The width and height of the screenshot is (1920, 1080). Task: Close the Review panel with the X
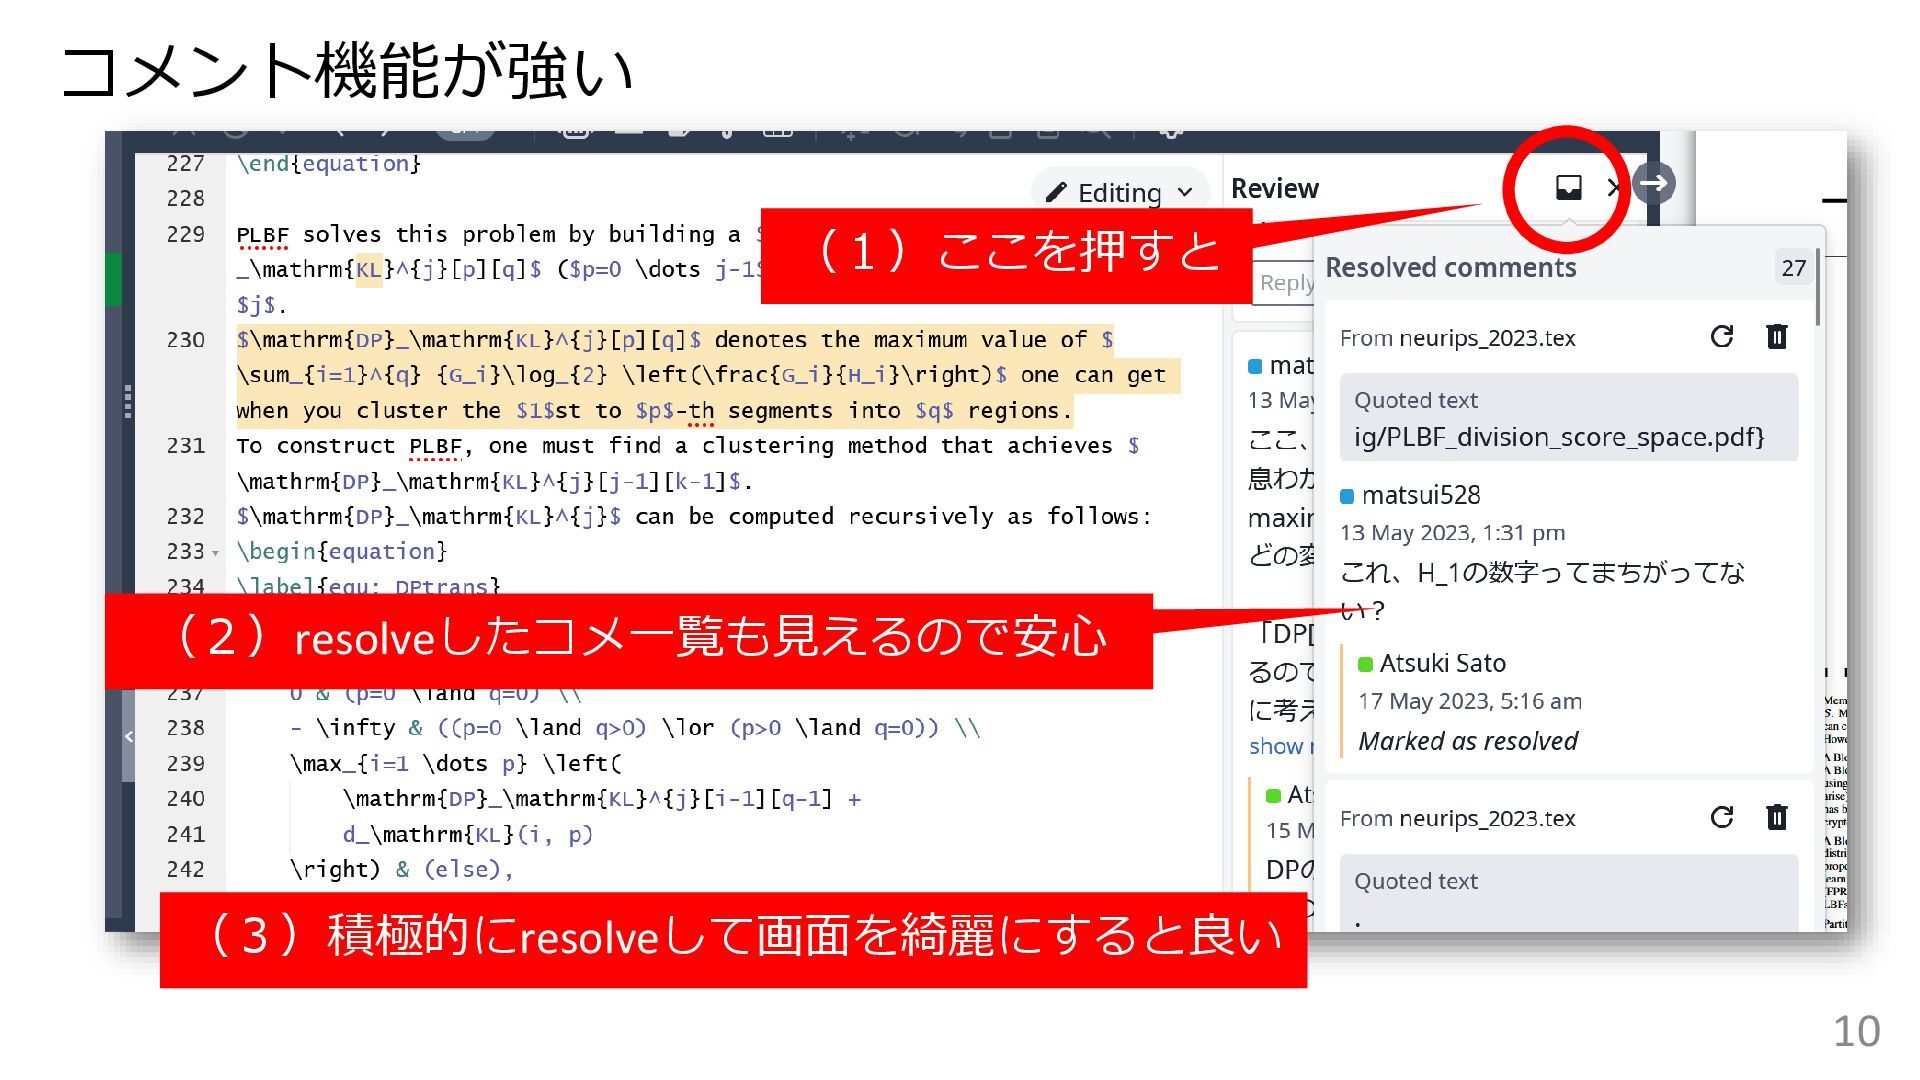click(x=1613, y=187)
